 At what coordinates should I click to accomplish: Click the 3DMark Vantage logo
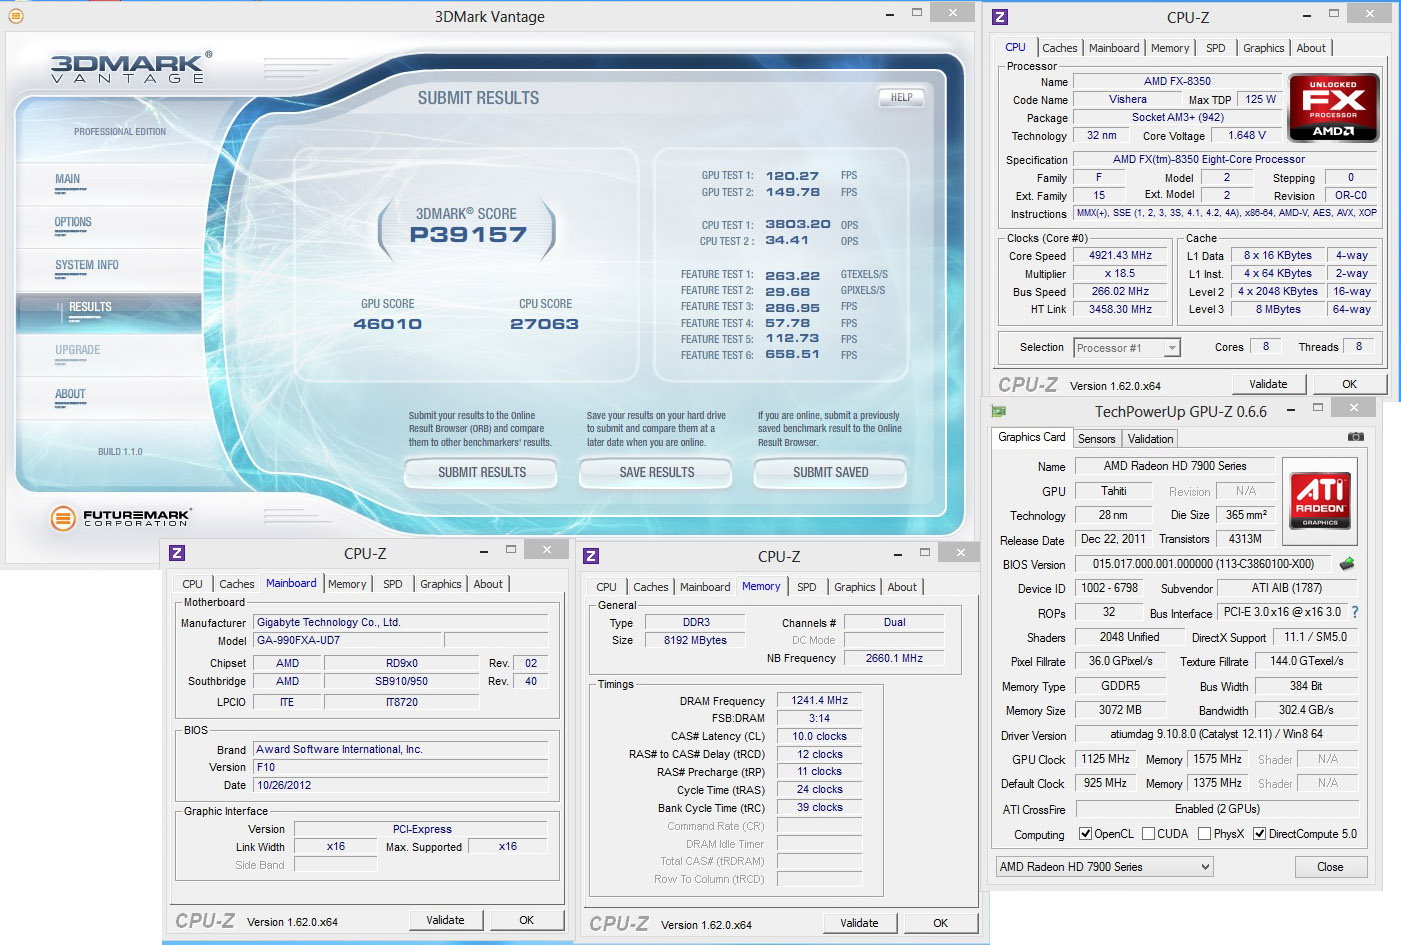click(131, 68)
